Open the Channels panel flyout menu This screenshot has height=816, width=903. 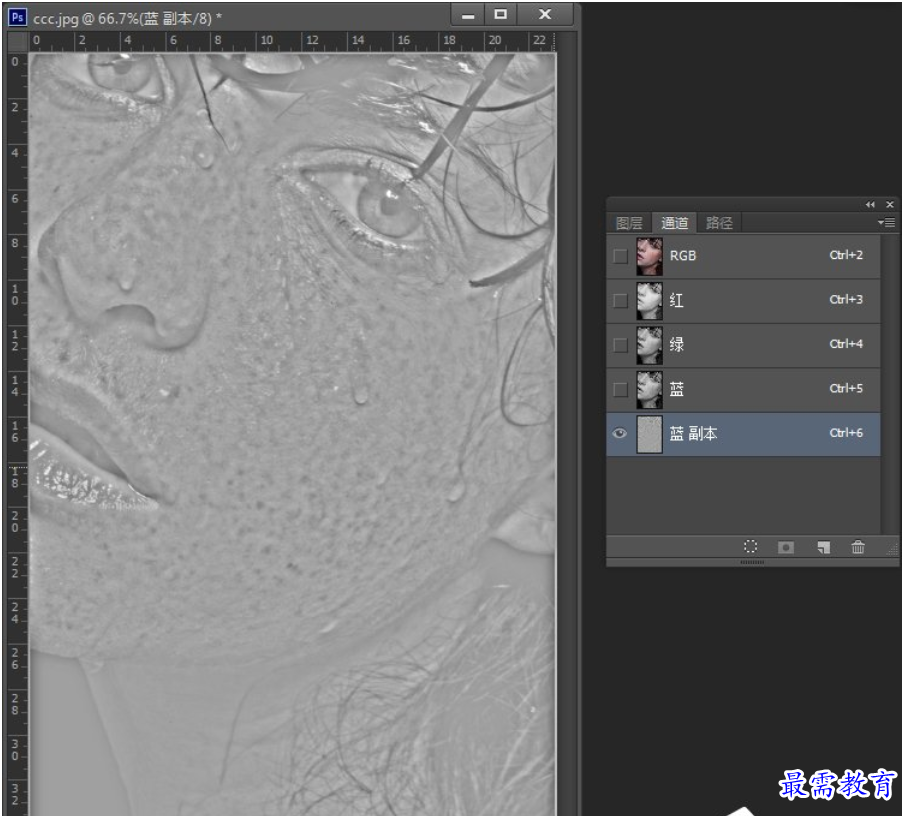click(x=886, y=222)
